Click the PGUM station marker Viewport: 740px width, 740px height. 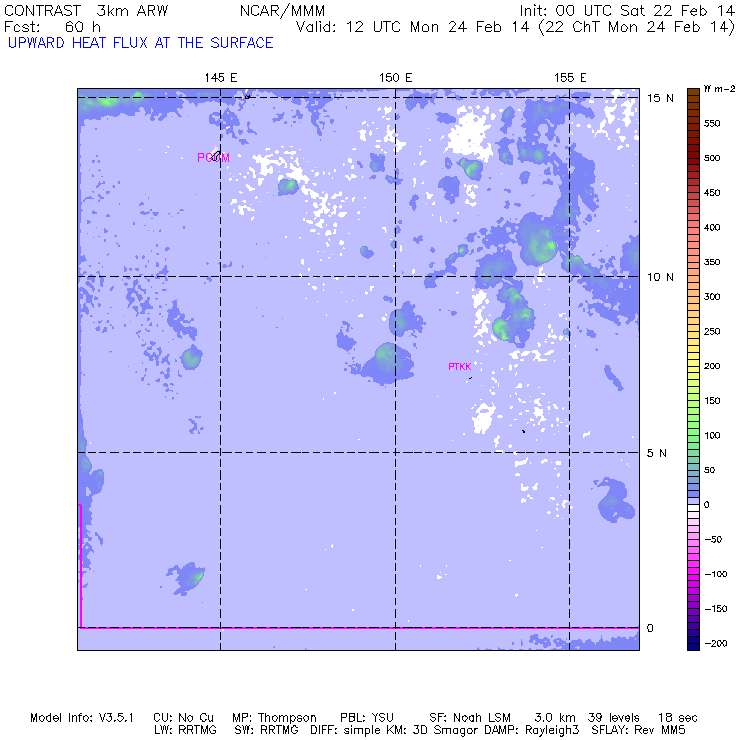pyautogui.click(x=213, y=158)
